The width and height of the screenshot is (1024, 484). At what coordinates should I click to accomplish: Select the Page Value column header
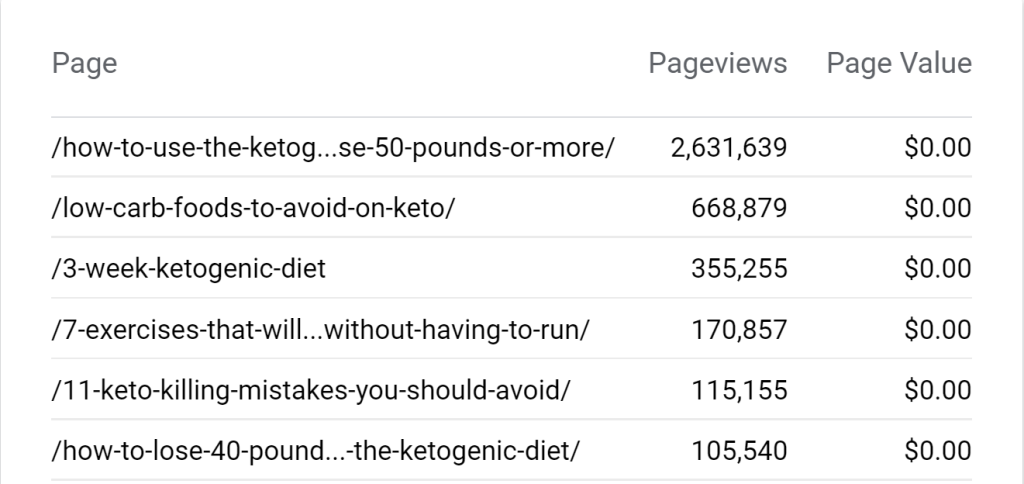click(x=898, y=64)
